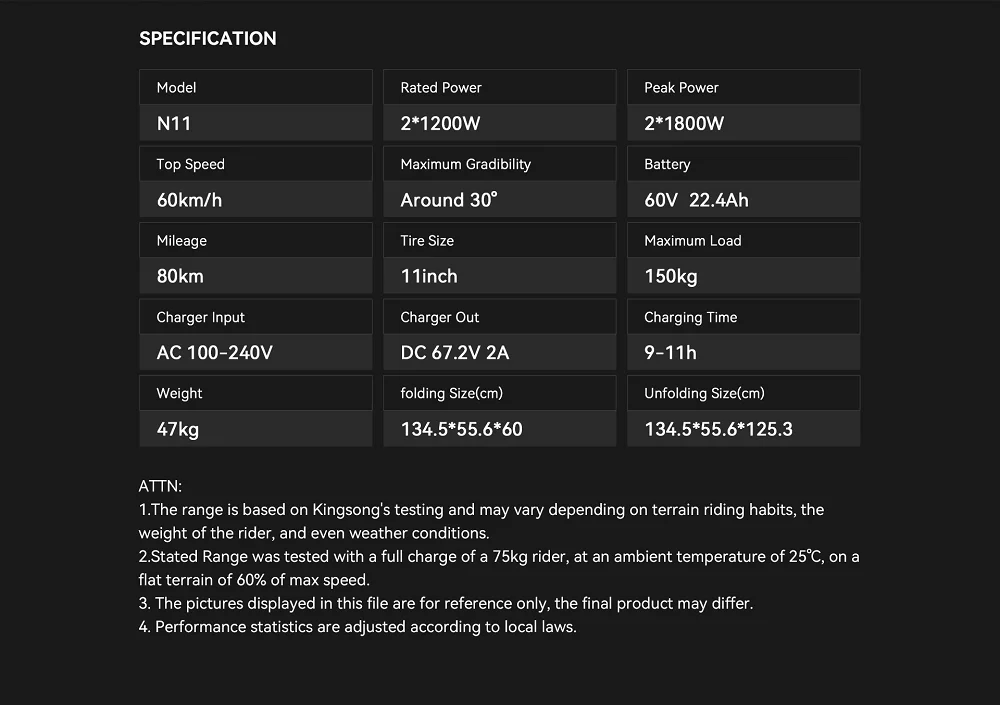Click the note about Kingsong's range testing
Viewport: 1000px width, 705px height.
(x=480, y=510)
